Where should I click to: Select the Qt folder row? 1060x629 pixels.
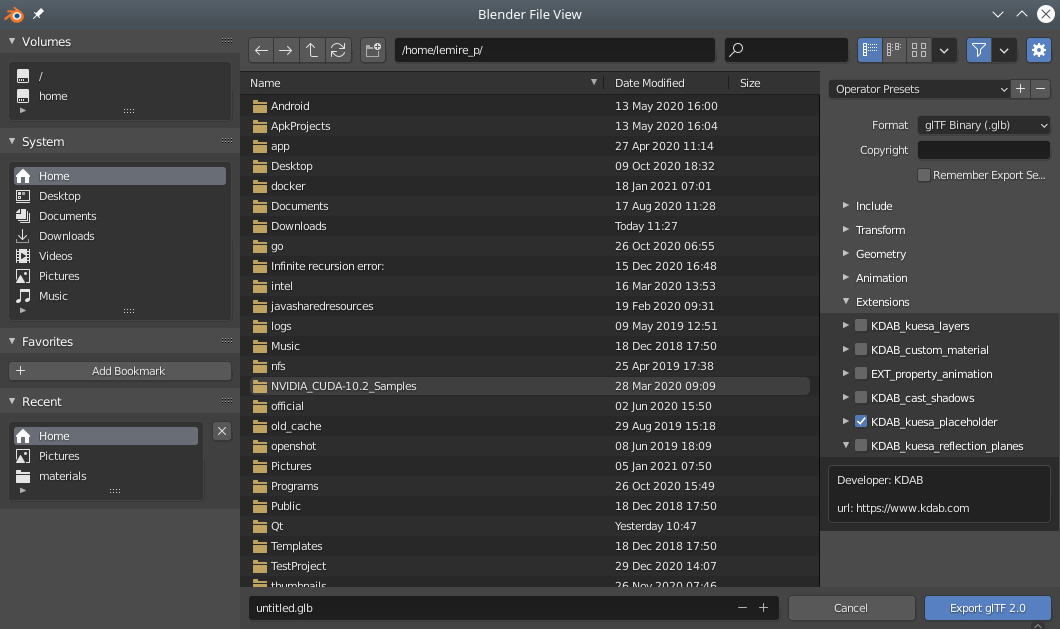[529, 526]
